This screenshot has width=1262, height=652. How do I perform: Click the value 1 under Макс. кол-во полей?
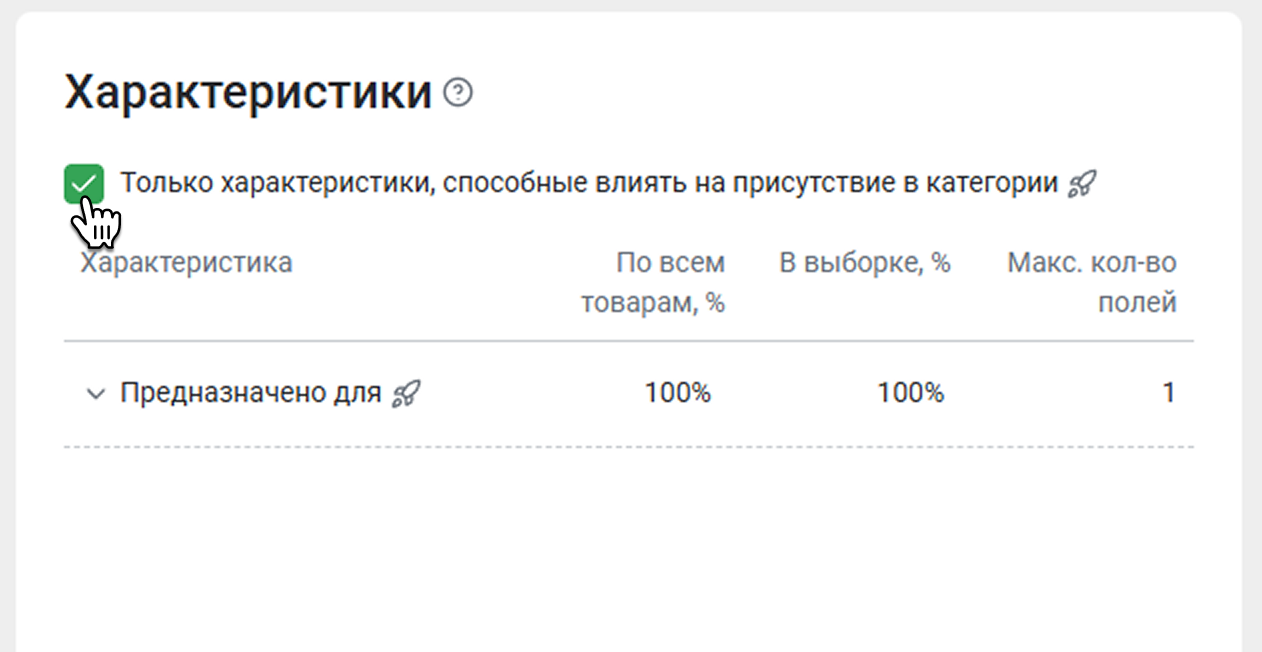click(1168, 393)
